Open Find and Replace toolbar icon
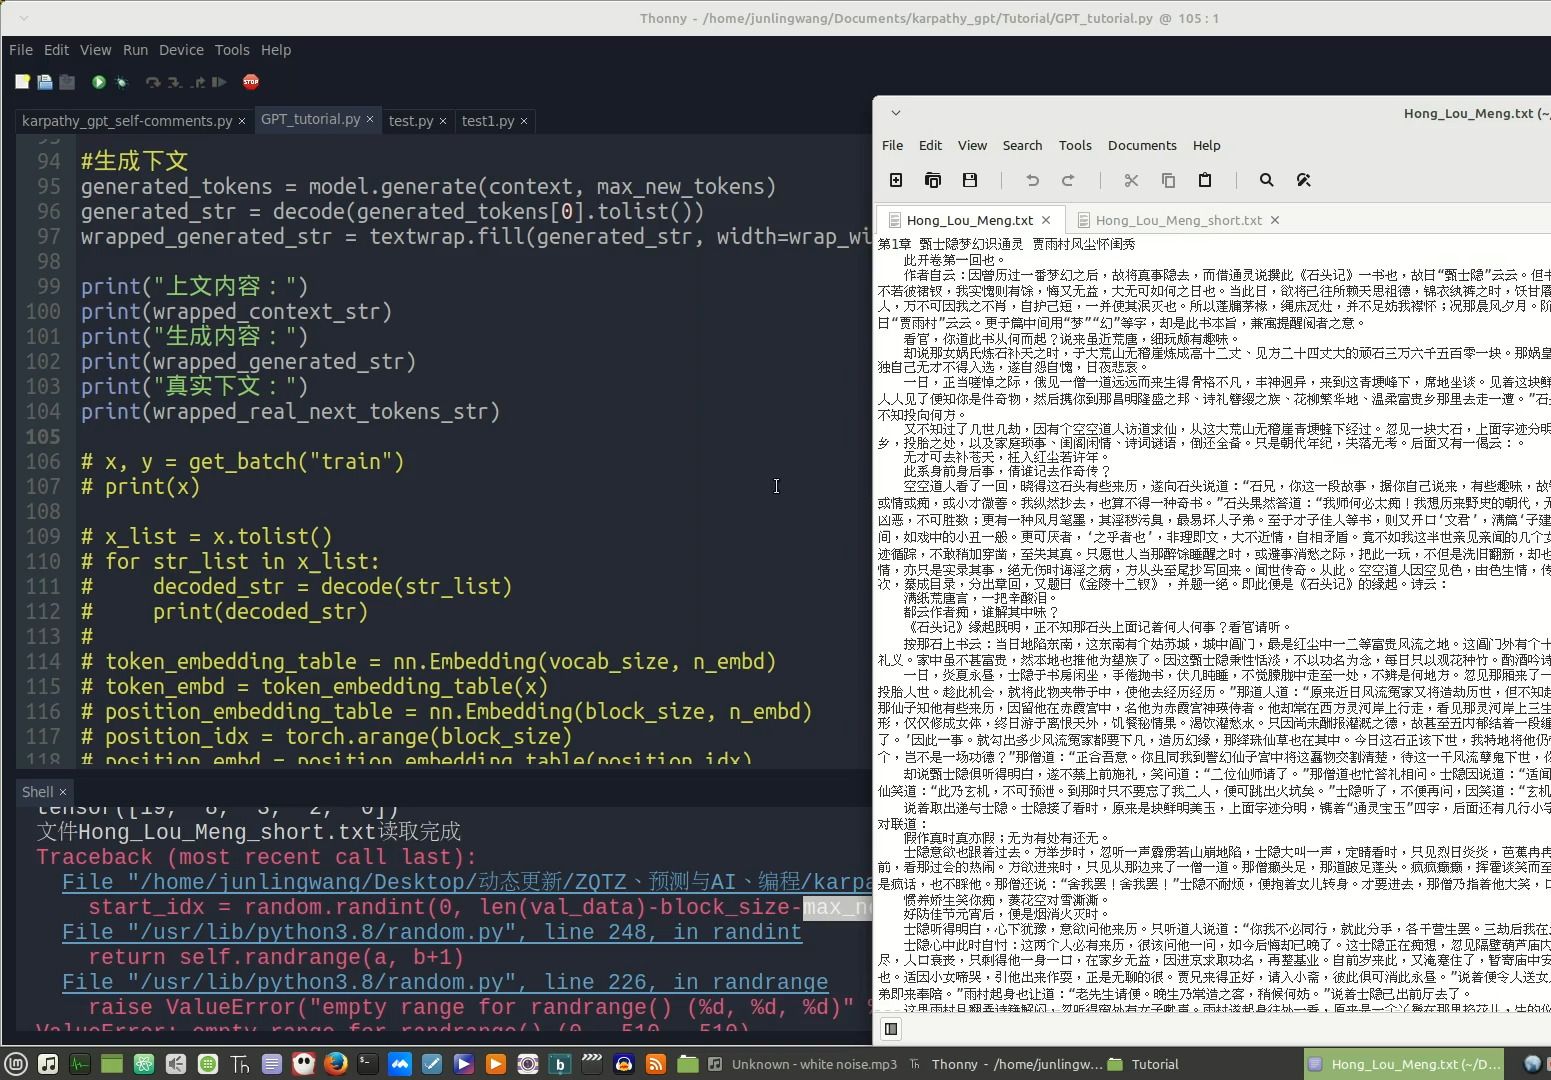The image size is (1551, 1080). 1303,180
